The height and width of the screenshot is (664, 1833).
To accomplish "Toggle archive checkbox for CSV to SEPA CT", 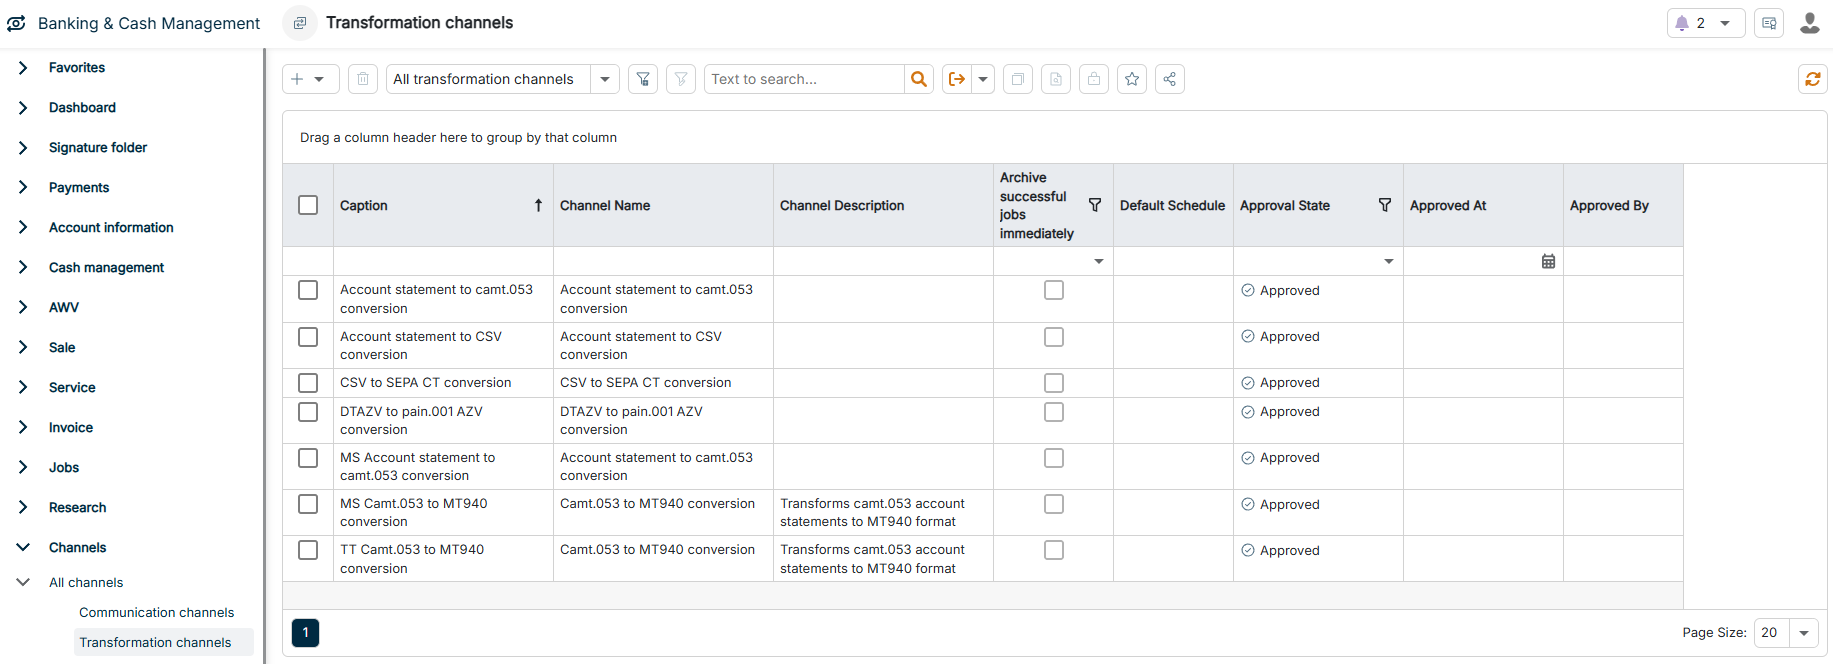I will [x=1054, y=383].
